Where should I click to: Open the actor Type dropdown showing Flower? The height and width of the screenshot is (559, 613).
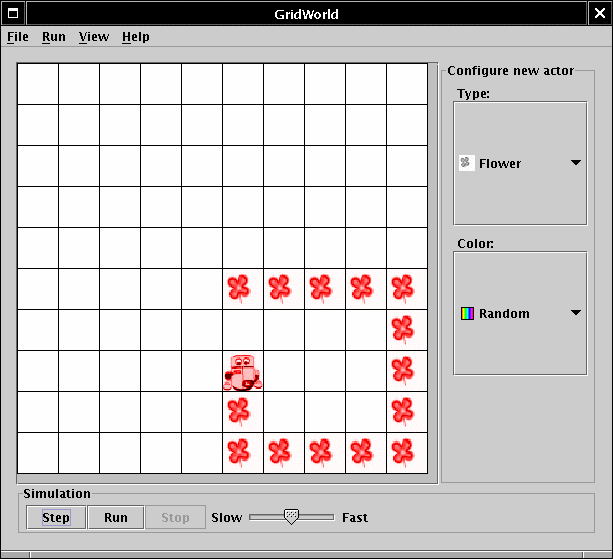[x=520, y=163]
